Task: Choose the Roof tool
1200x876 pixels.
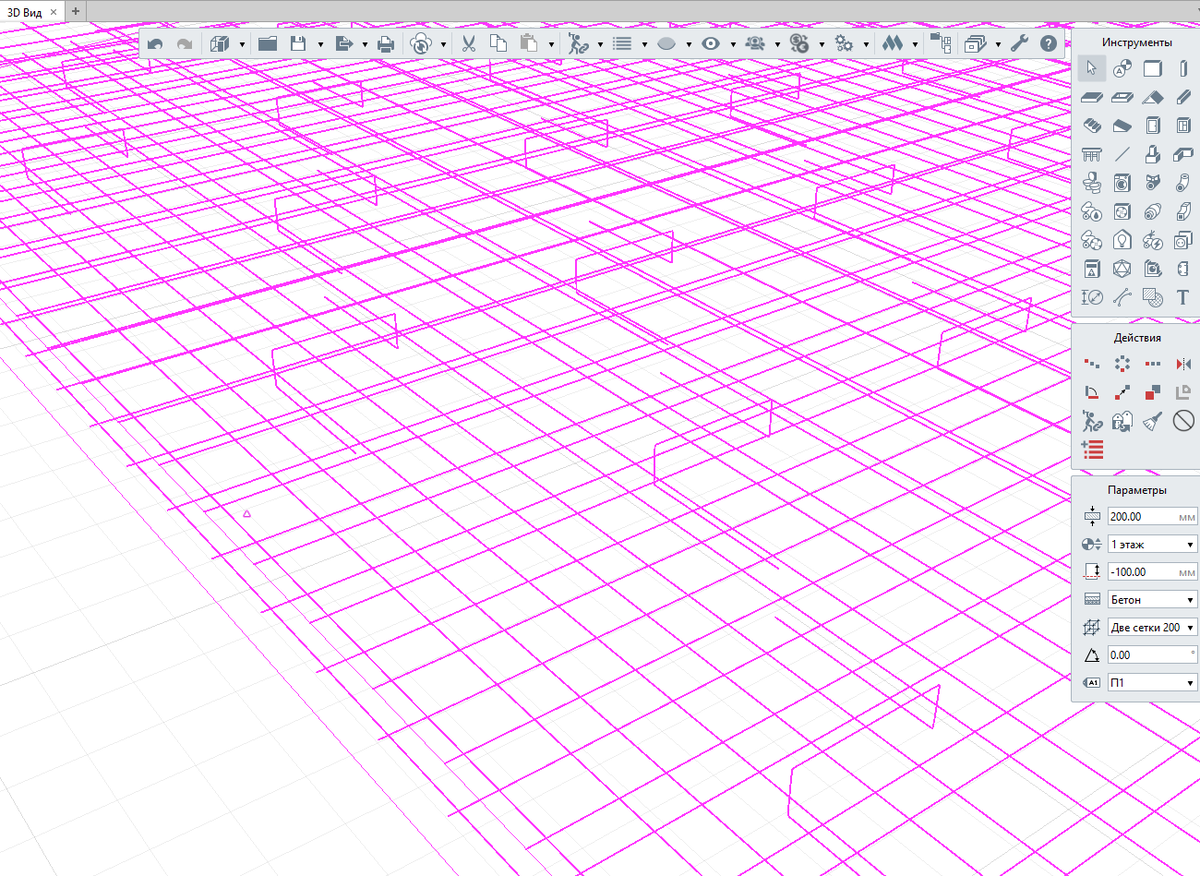Action: 1152,97
